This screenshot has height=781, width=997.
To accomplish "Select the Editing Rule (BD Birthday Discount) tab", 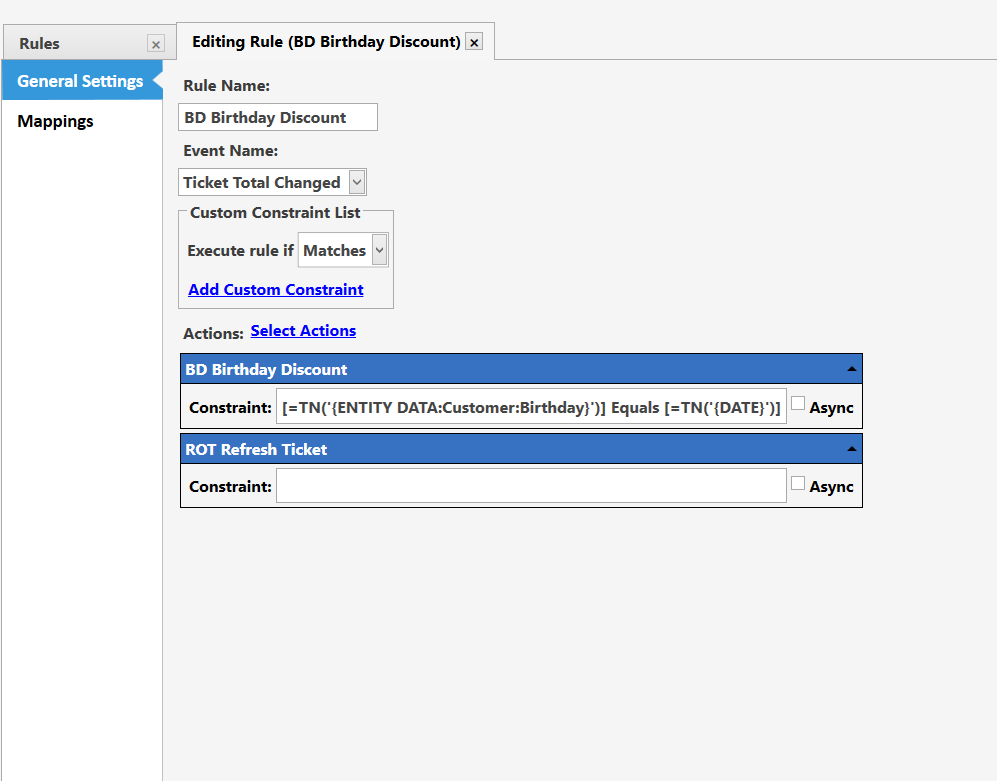I will tap(326, 42).
